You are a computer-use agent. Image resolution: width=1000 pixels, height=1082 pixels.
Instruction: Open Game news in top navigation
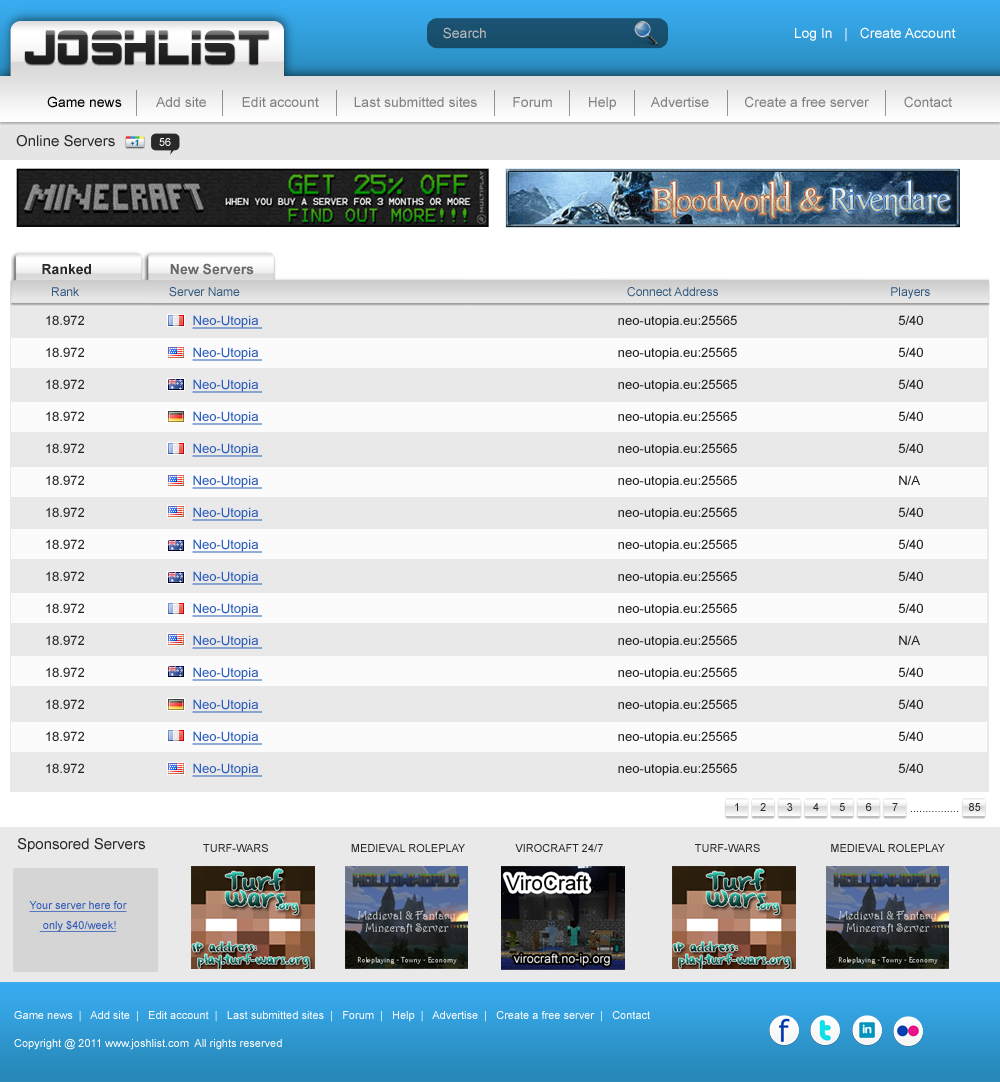84,102
